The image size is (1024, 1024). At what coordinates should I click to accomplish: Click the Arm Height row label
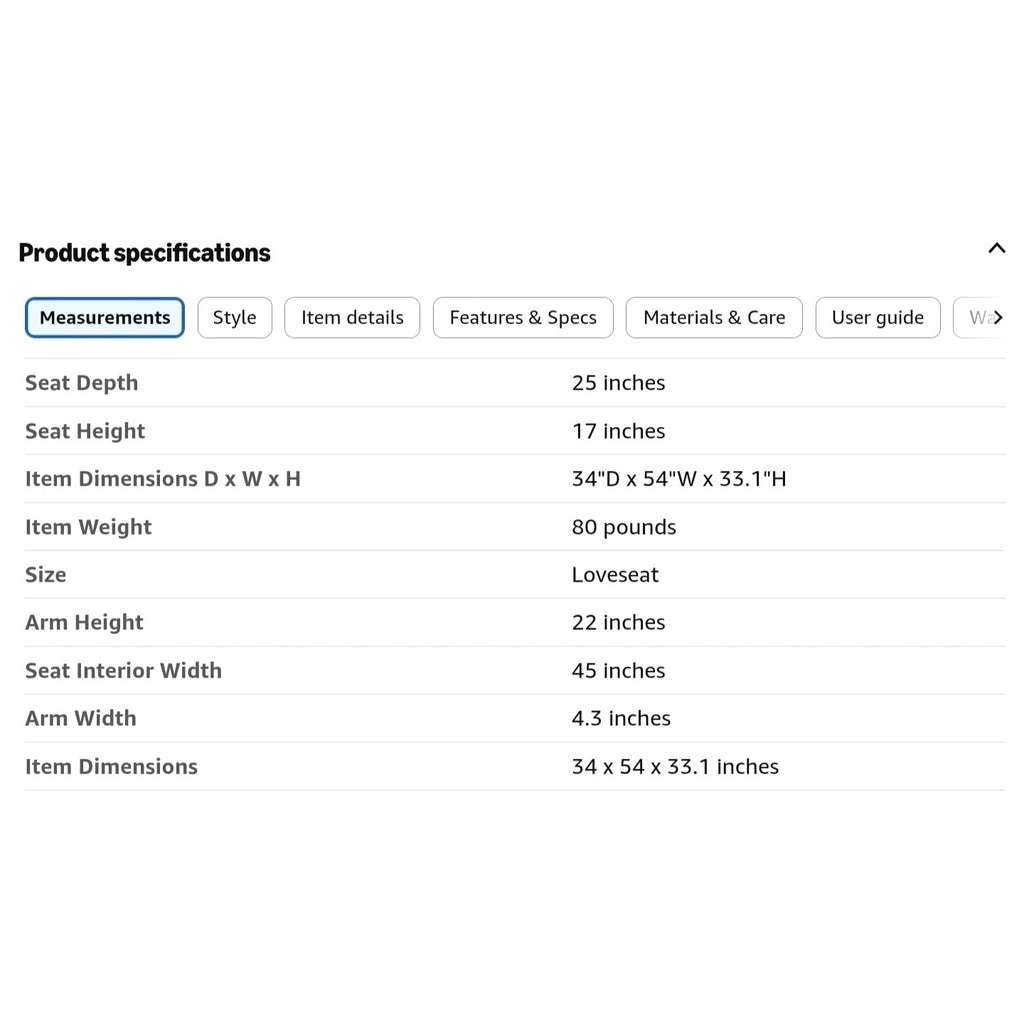click(84, 622)
